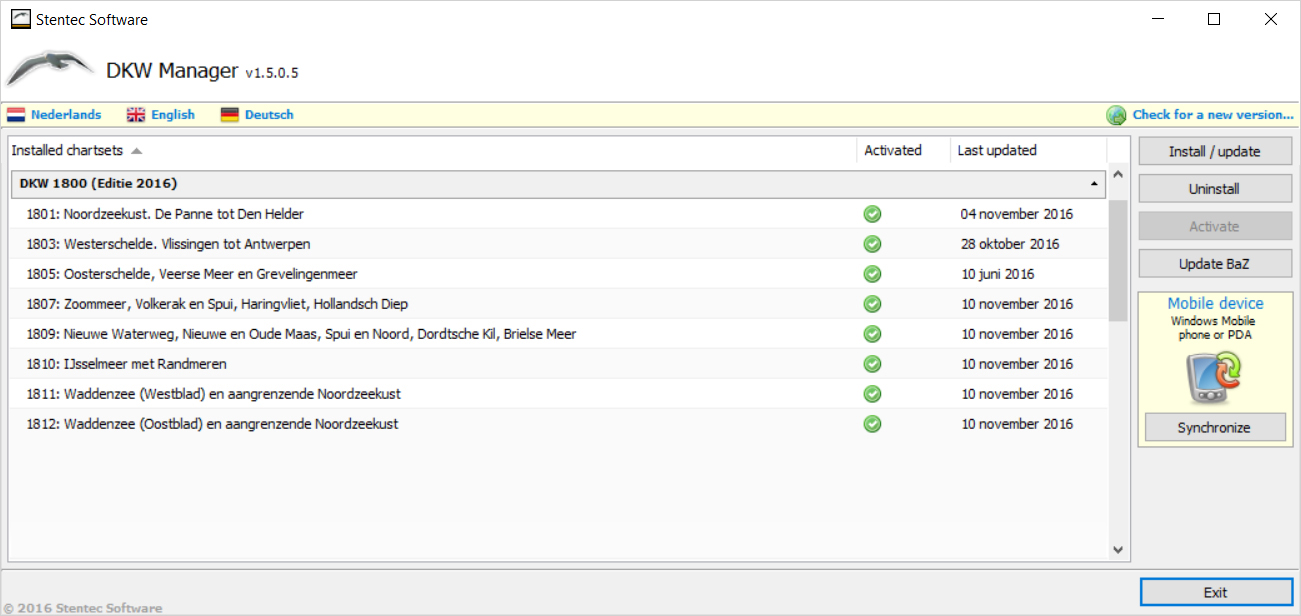This screenshot has width=1301, height=616.
Task: Sort by Activated column header
Action: (x=904, y=151)
